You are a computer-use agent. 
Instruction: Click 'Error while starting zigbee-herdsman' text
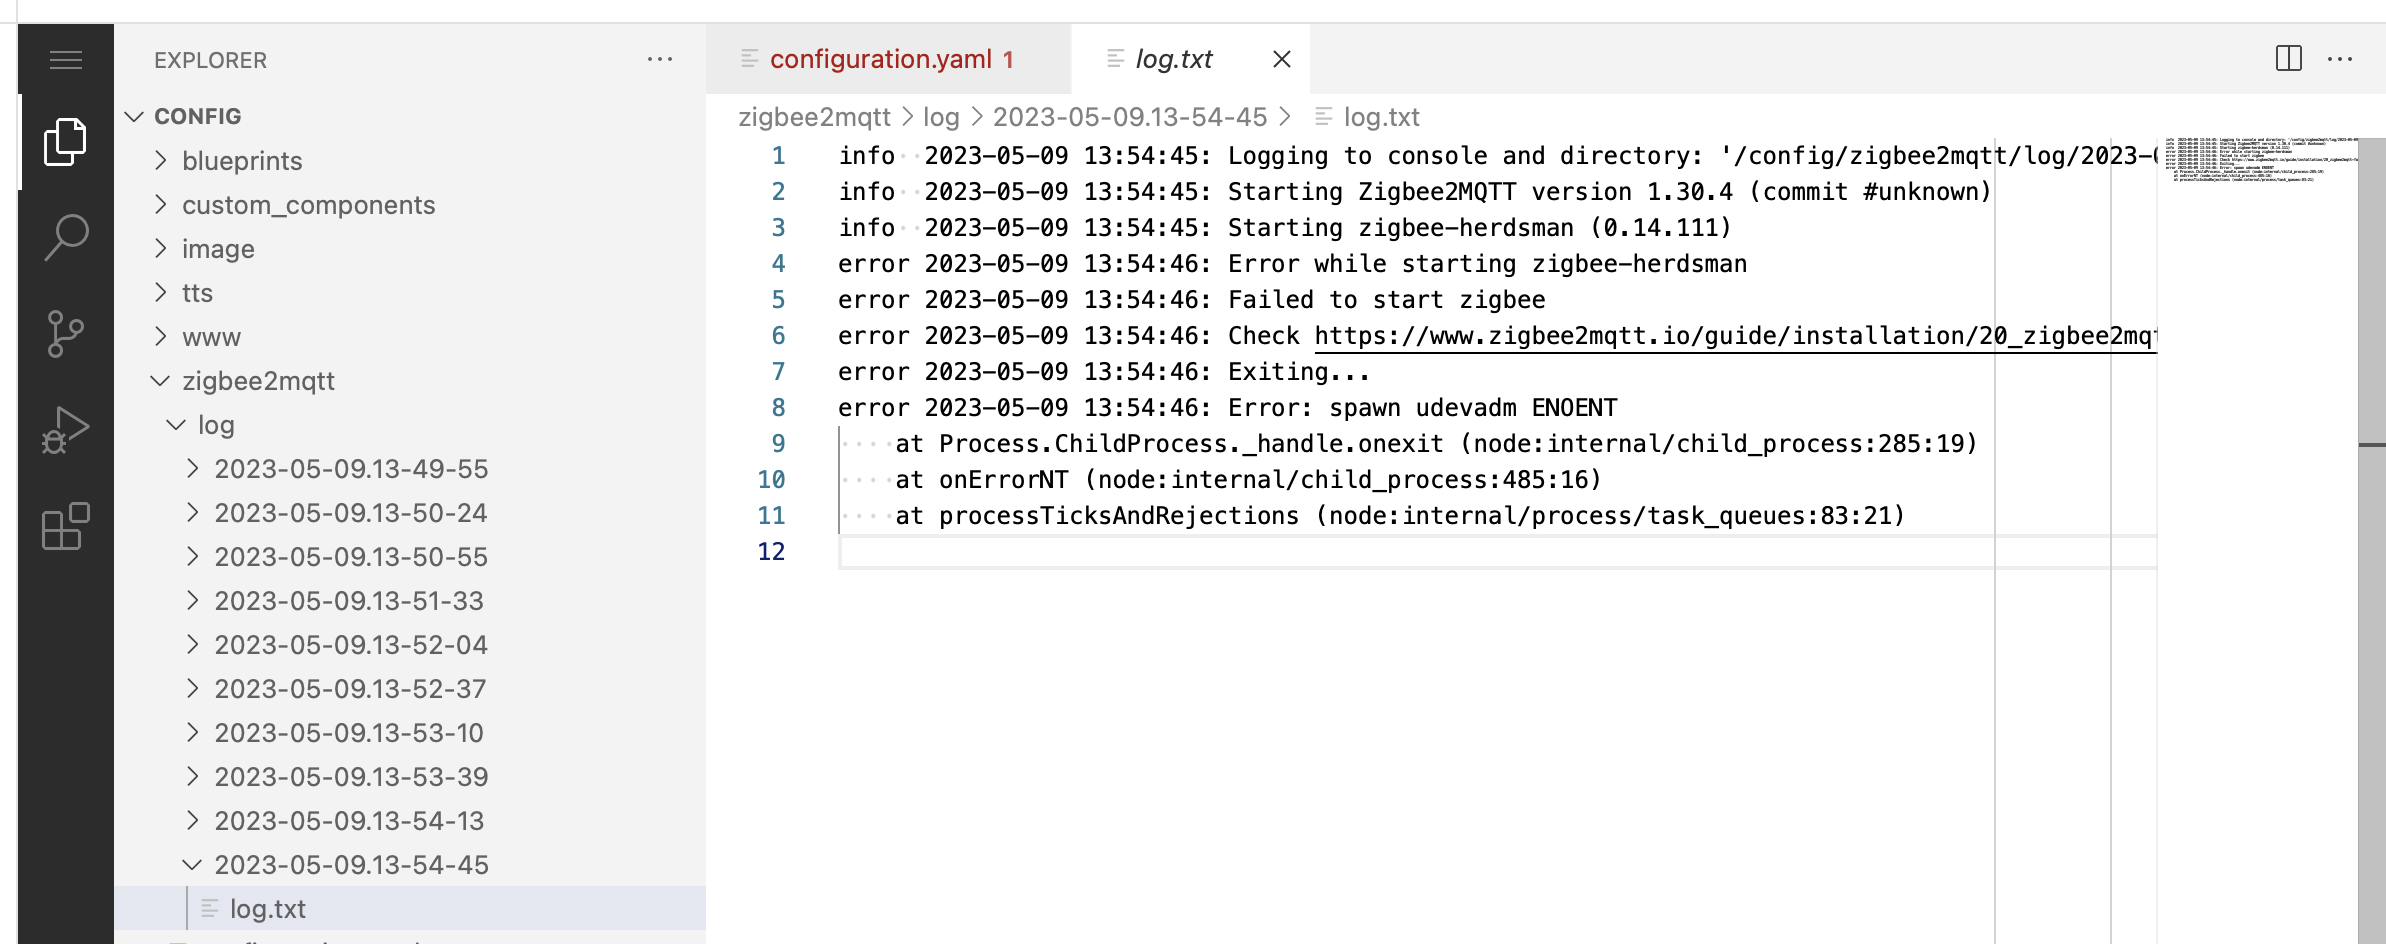pos(1488,264)
